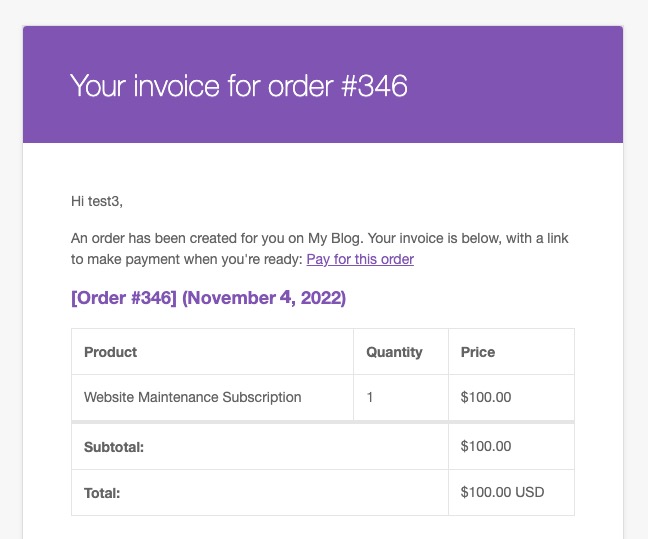Click the Subtotal label

pyautogui.click(x=114, y=447)
